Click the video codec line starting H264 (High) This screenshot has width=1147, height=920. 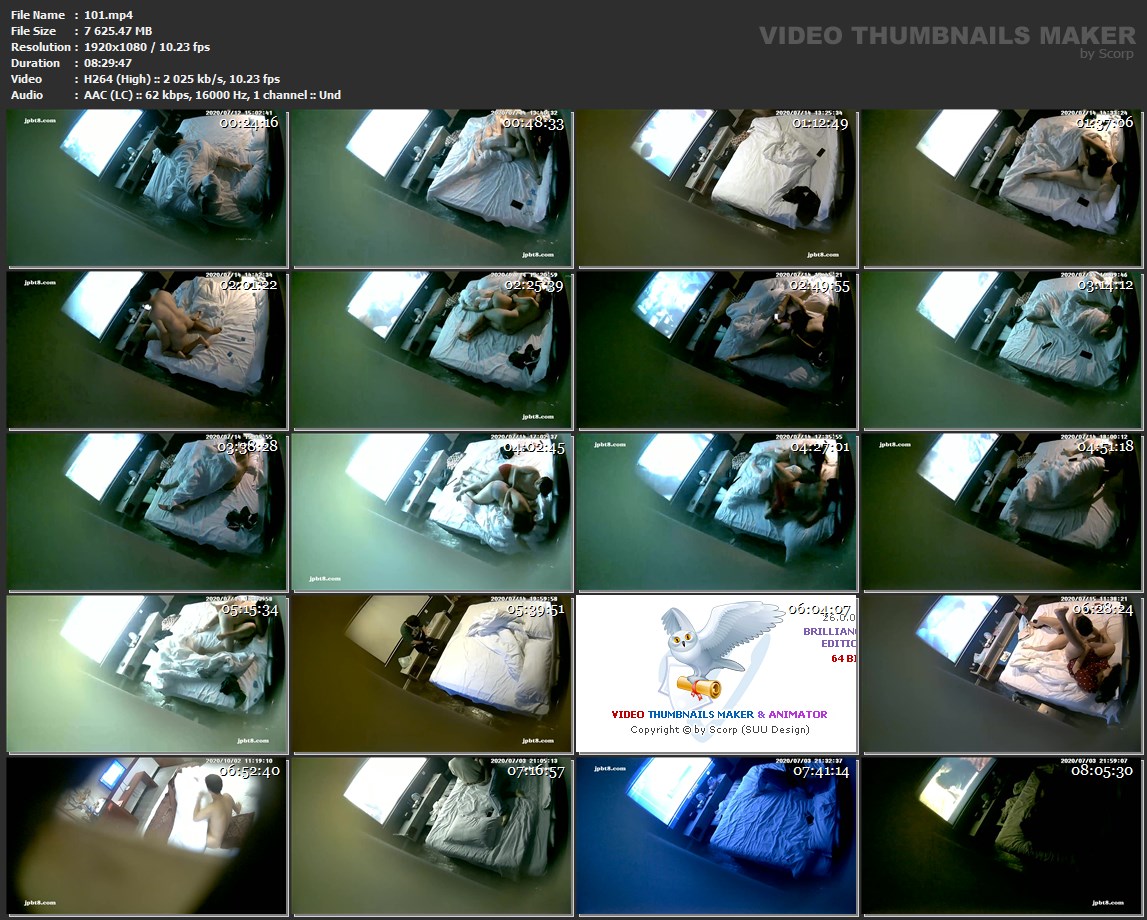tap(181, 79)
